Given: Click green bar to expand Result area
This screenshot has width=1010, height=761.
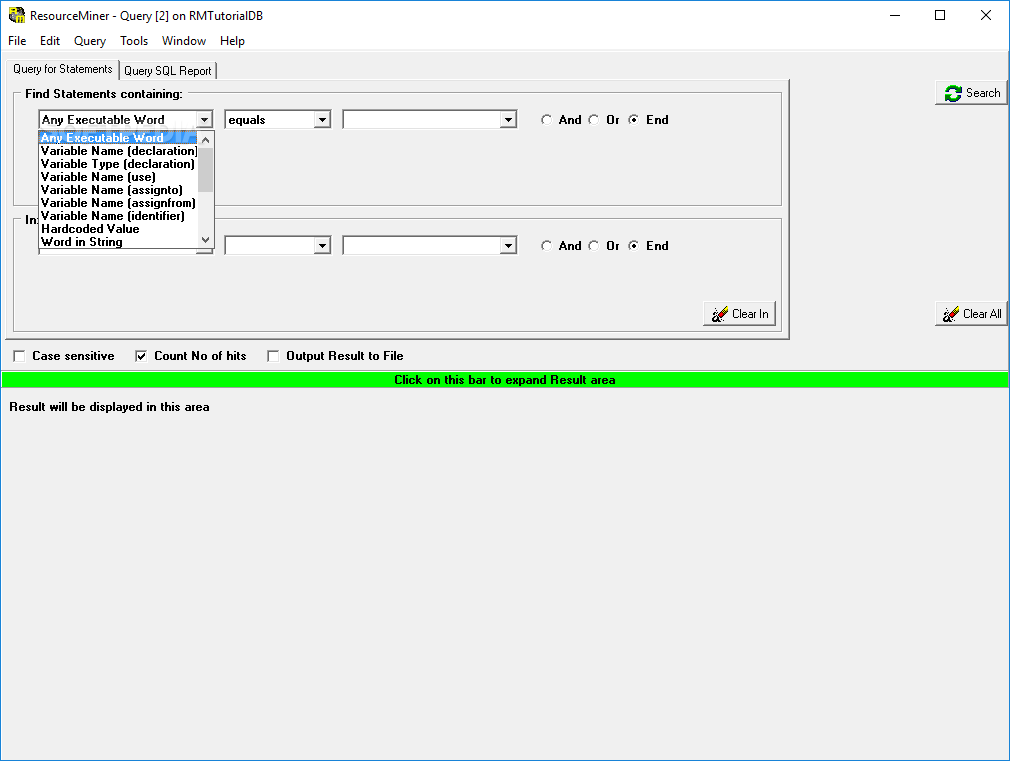Looking at the screenshot, I should point(505,380).
